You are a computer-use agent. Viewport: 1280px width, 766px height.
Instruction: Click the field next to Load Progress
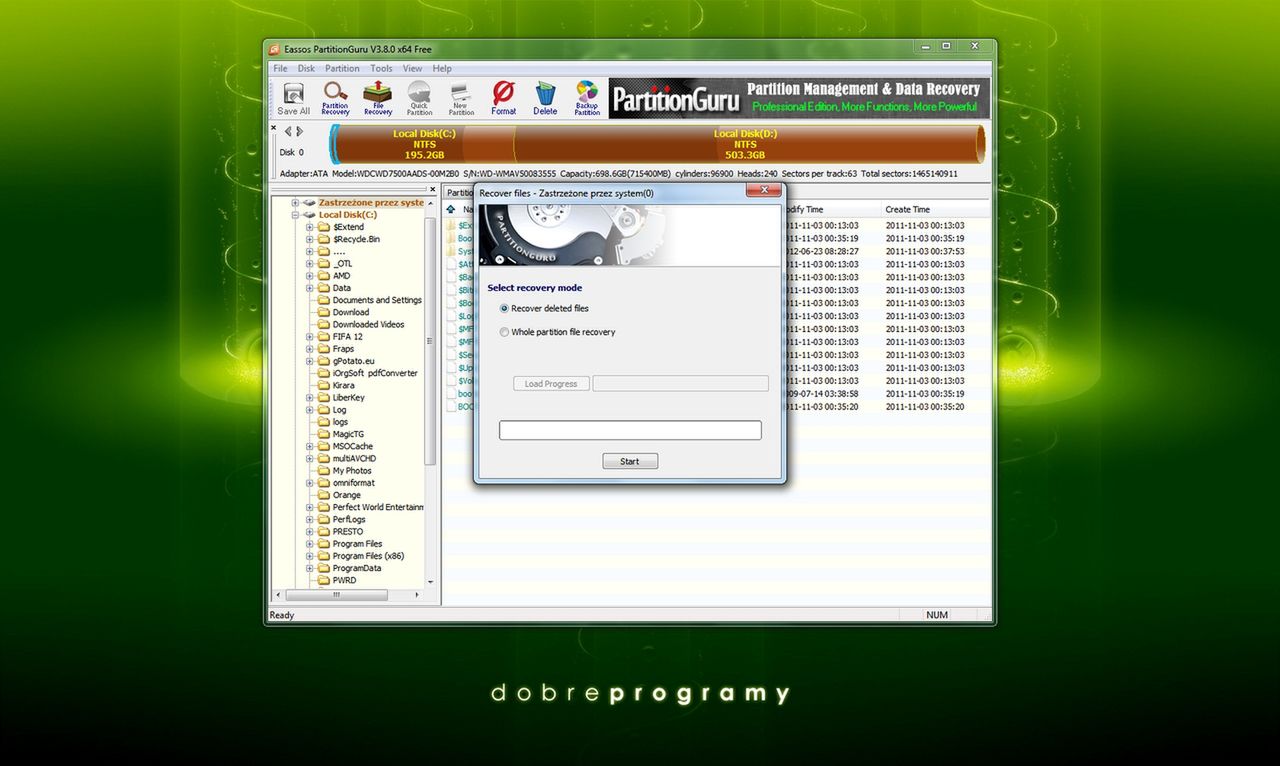point(681,384)
